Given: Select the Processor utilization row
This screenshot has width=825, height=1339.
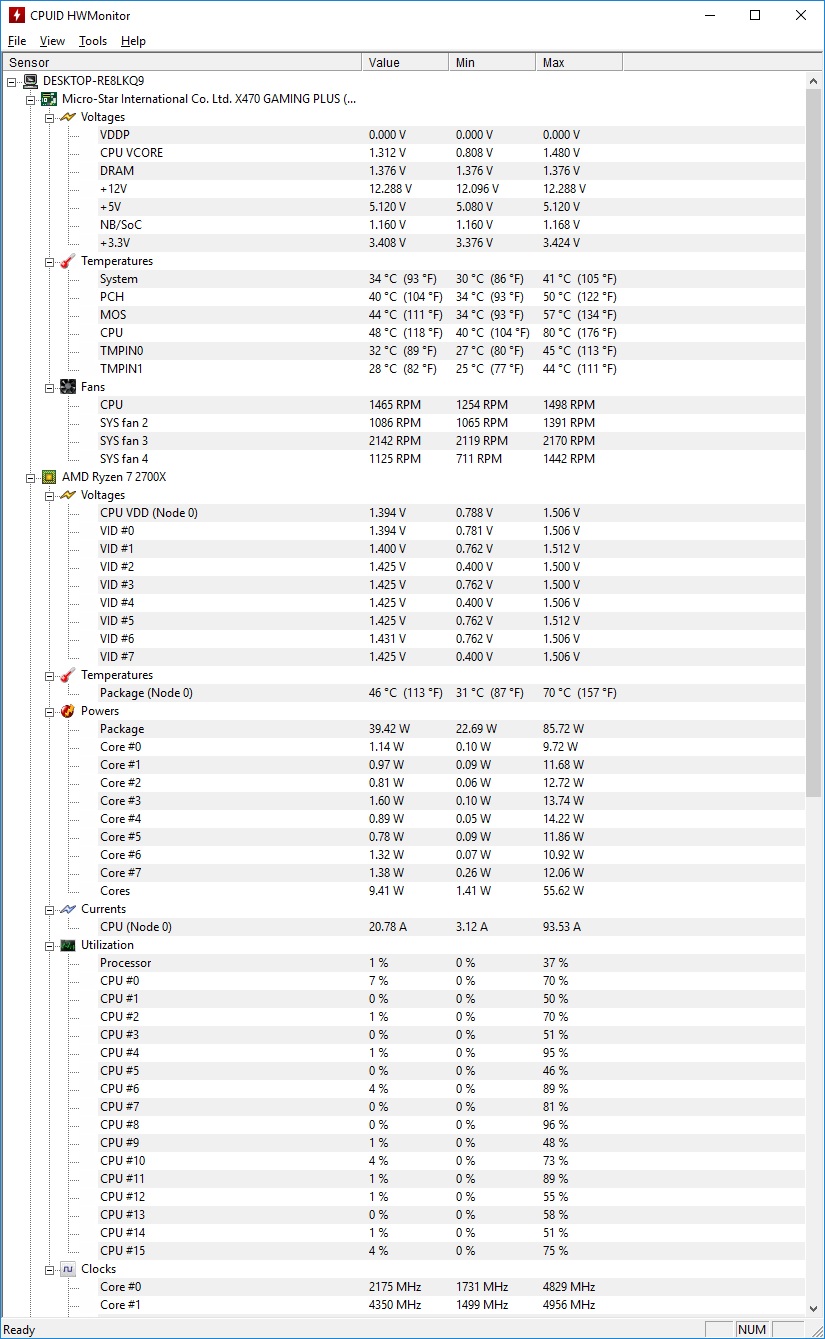Looking at the screenshot, I should 403,963.
